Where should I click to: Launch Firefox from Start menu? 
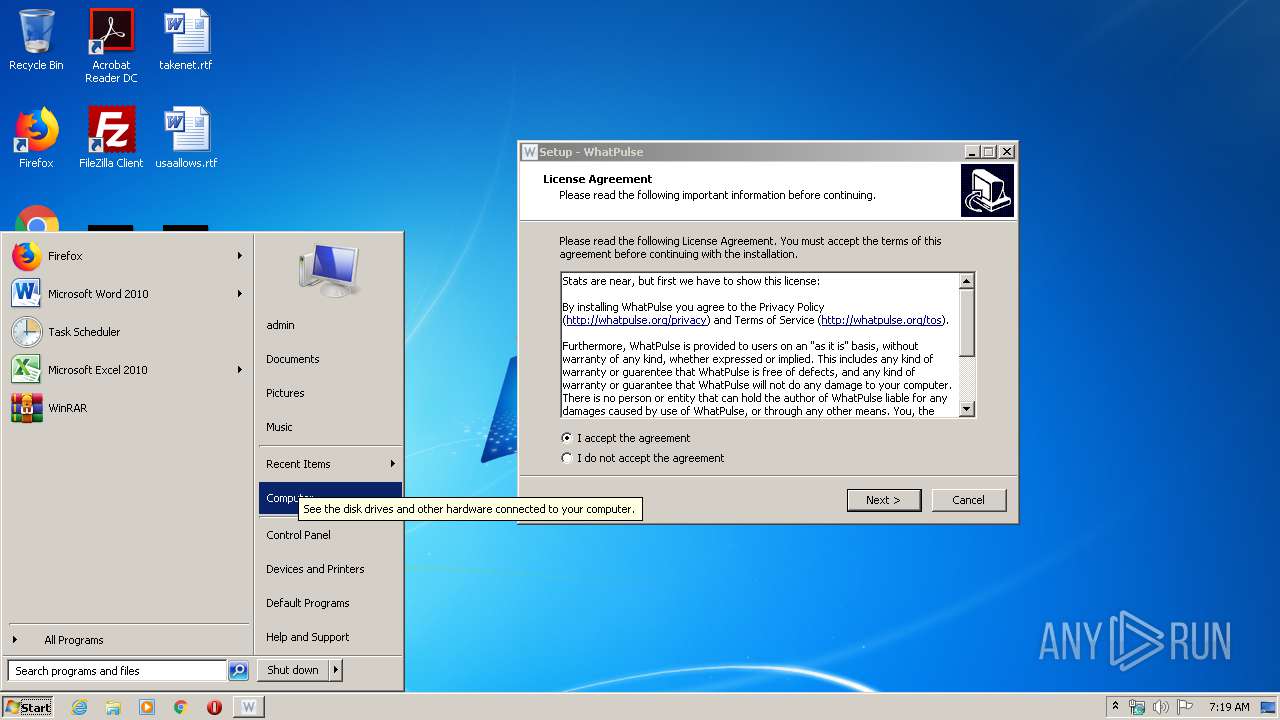click(128, 256)
